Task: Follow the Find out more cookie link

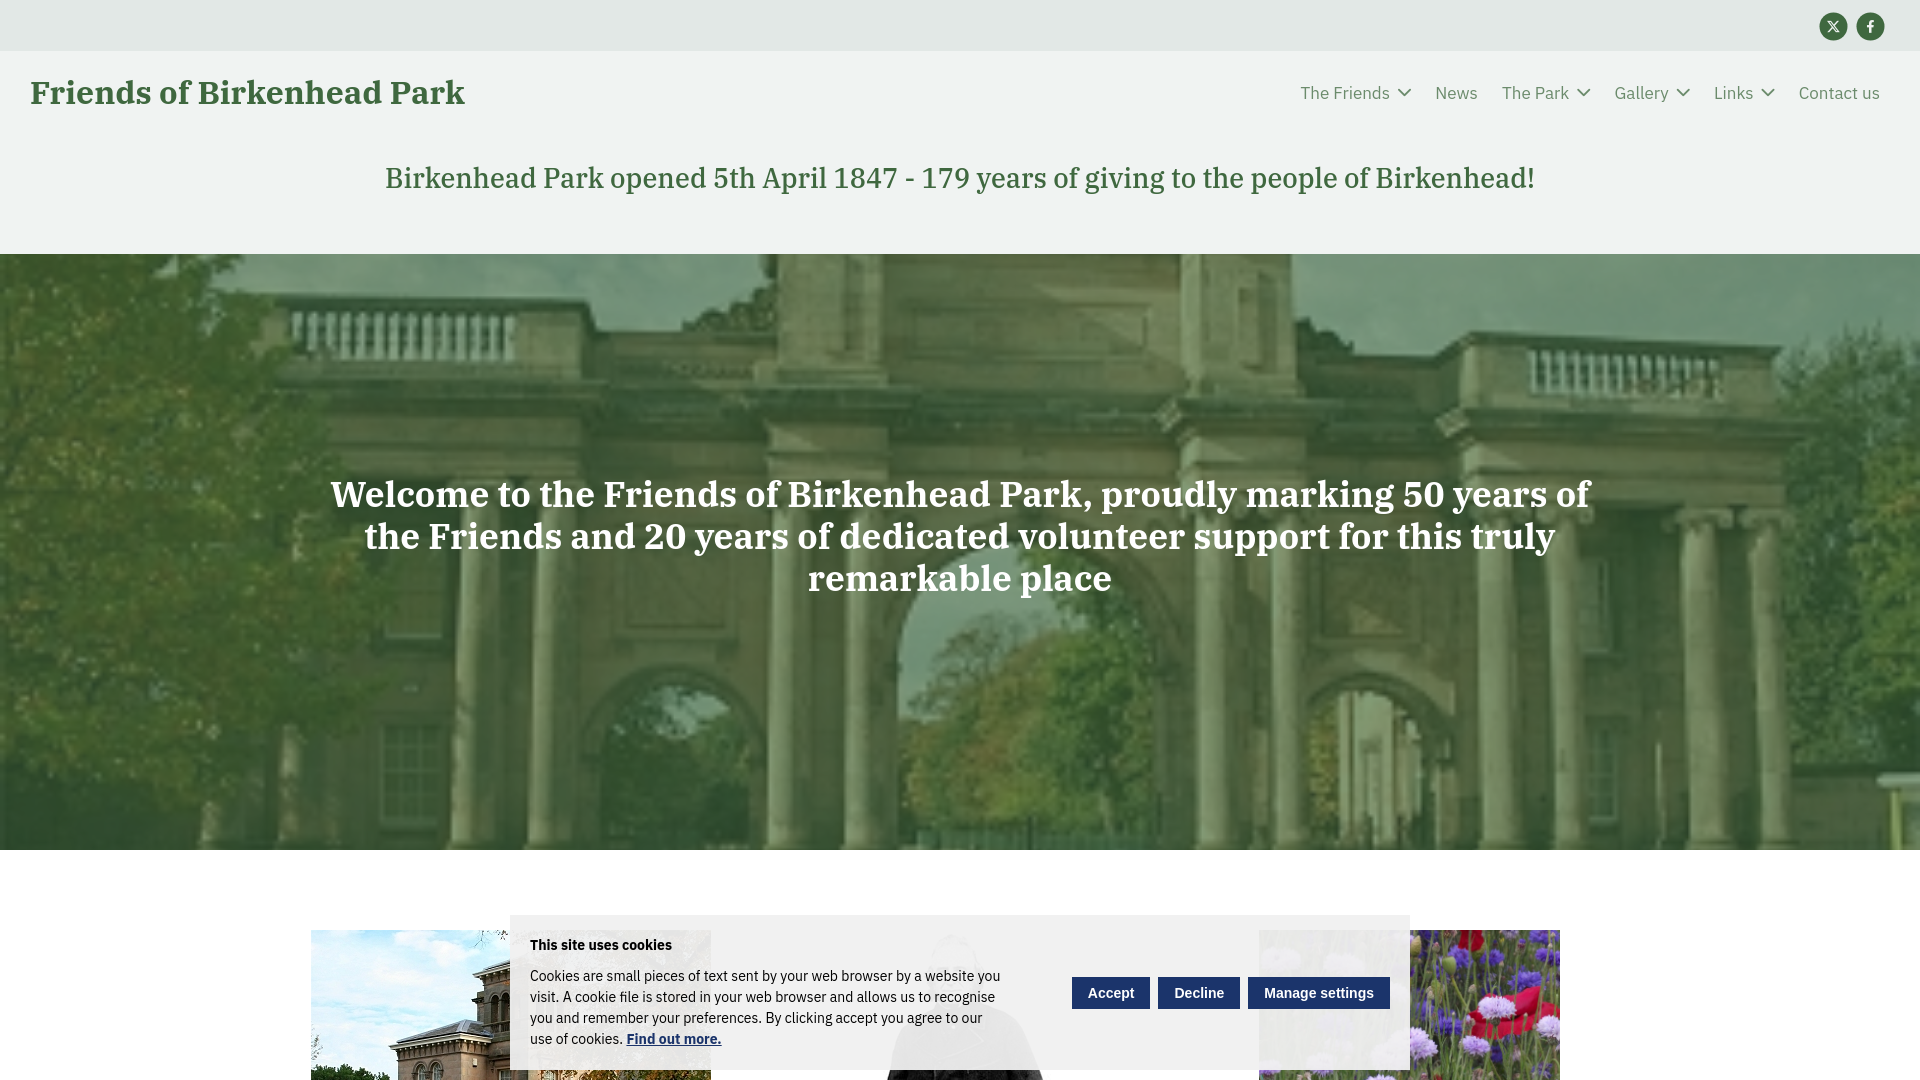Action: point(673,1039)
